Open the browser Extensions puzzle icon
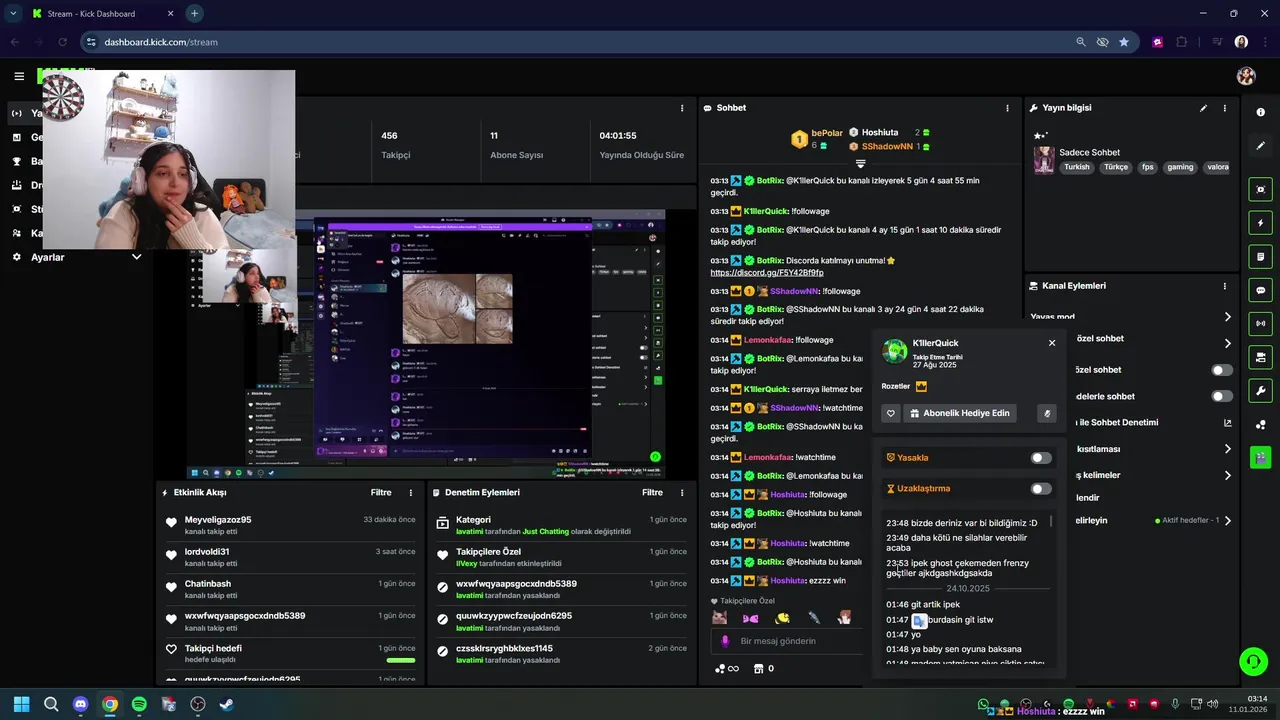 pos(1182,42)
